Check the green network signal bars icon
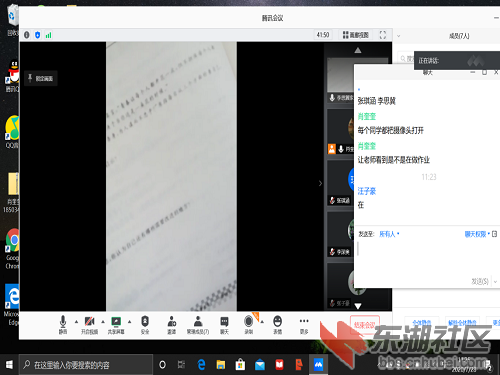 pos(49,35)
